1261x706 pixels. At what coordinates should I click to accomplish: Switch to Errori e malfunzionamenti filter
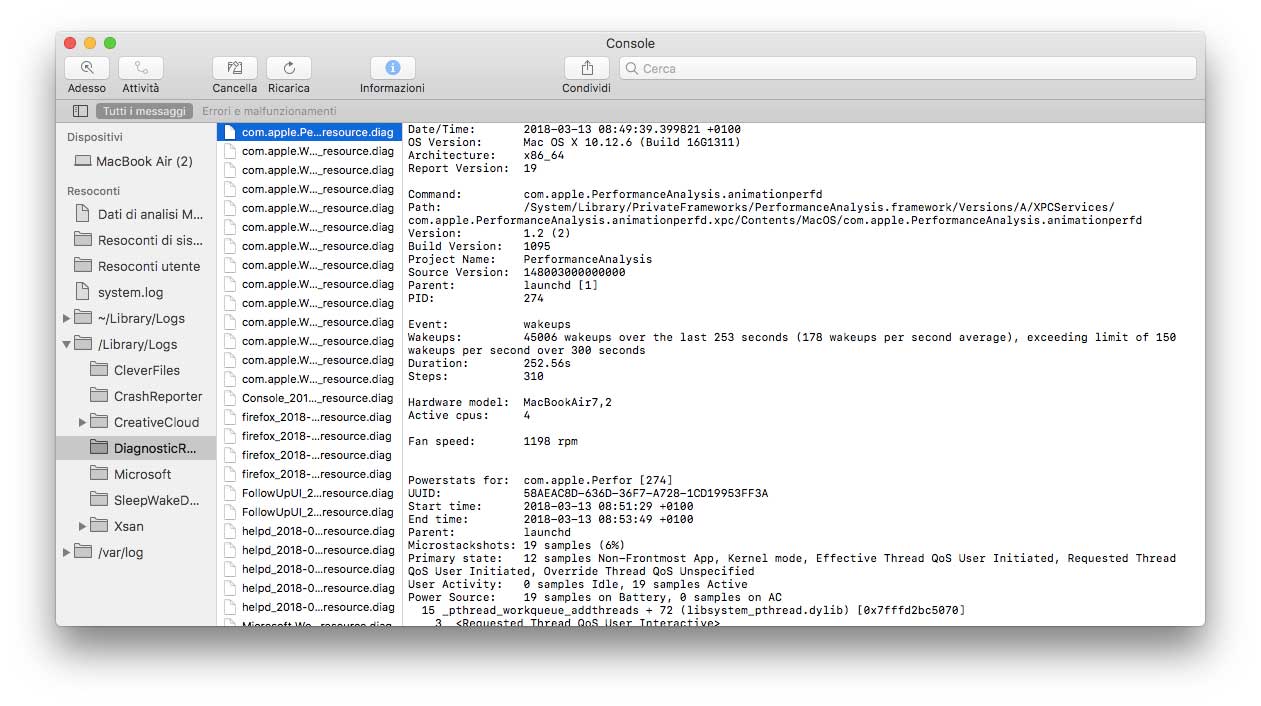269,111
